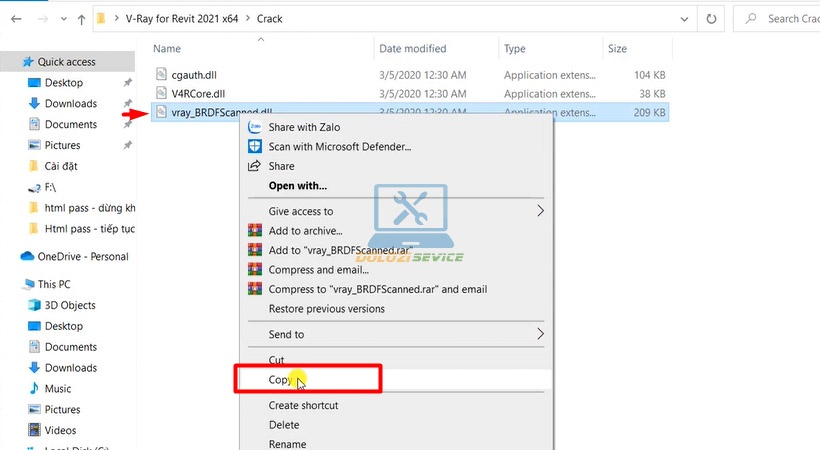Expand the 'Give access to' submenu

[x=396, y=211]
